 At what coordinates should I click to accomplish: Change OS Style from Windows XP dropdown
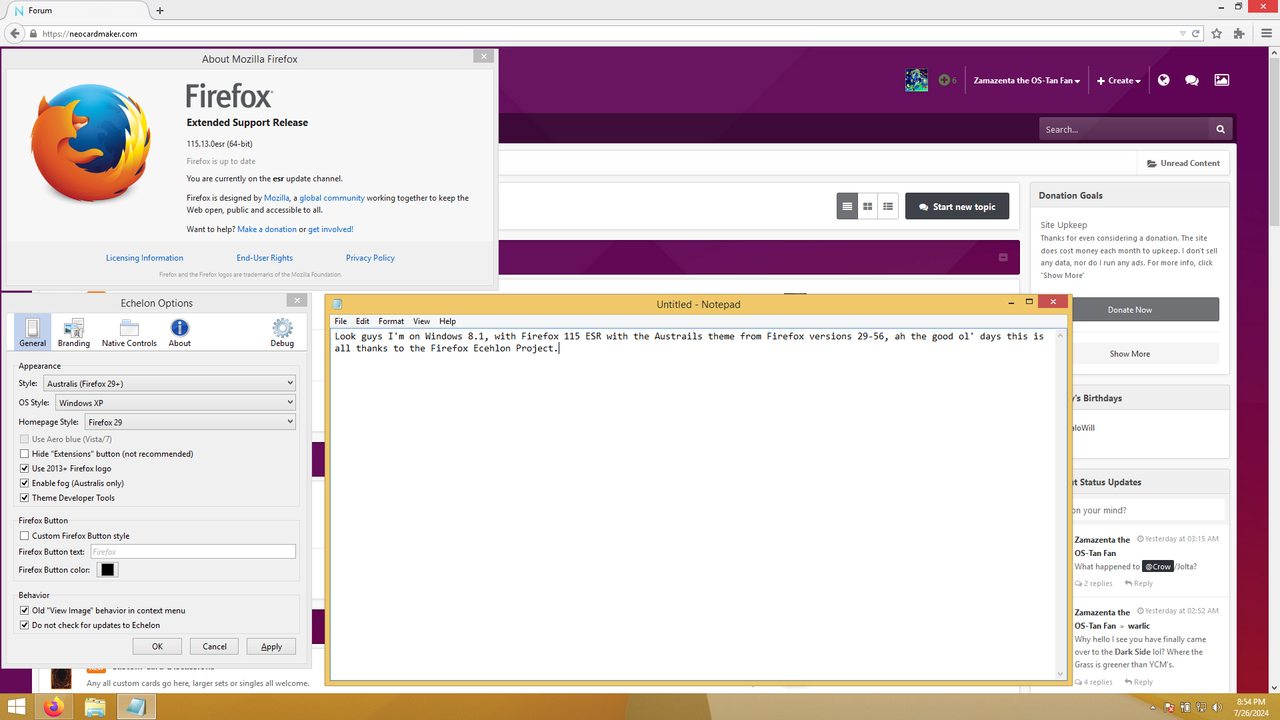click(x=176, y=402)
